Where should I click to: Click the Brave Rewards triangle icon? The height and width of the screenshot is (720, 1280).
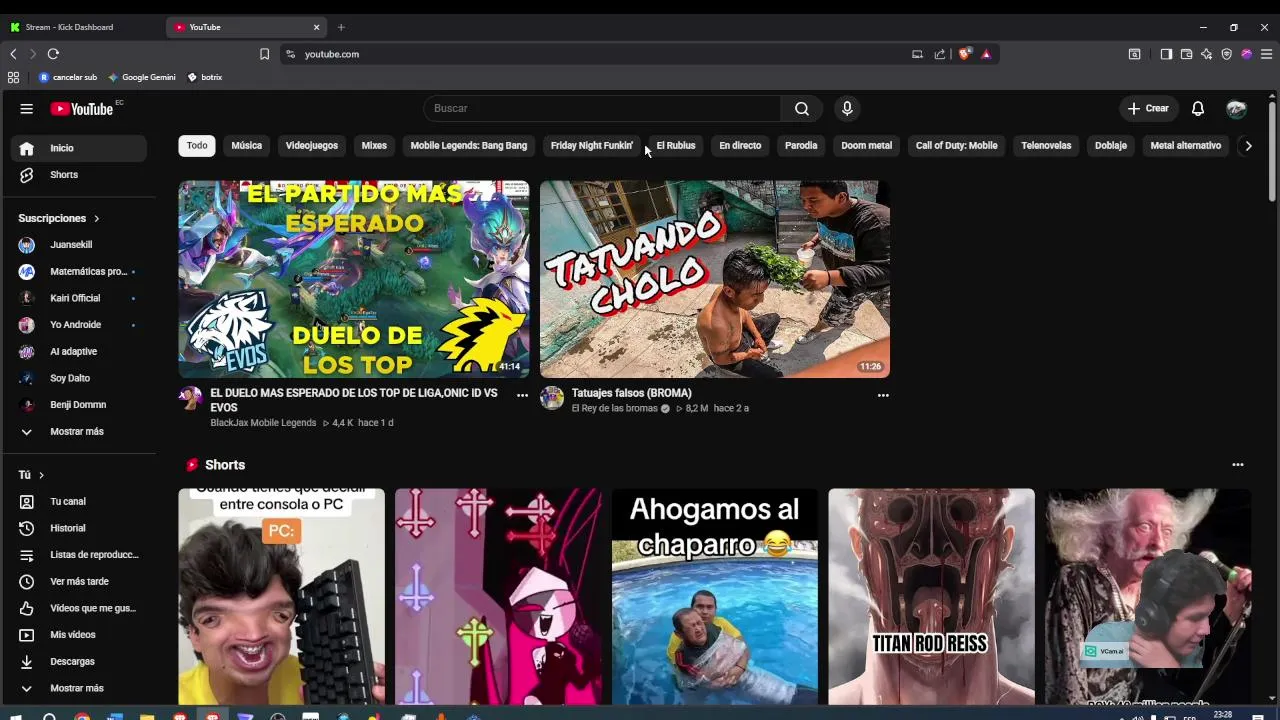click(986, 54)
